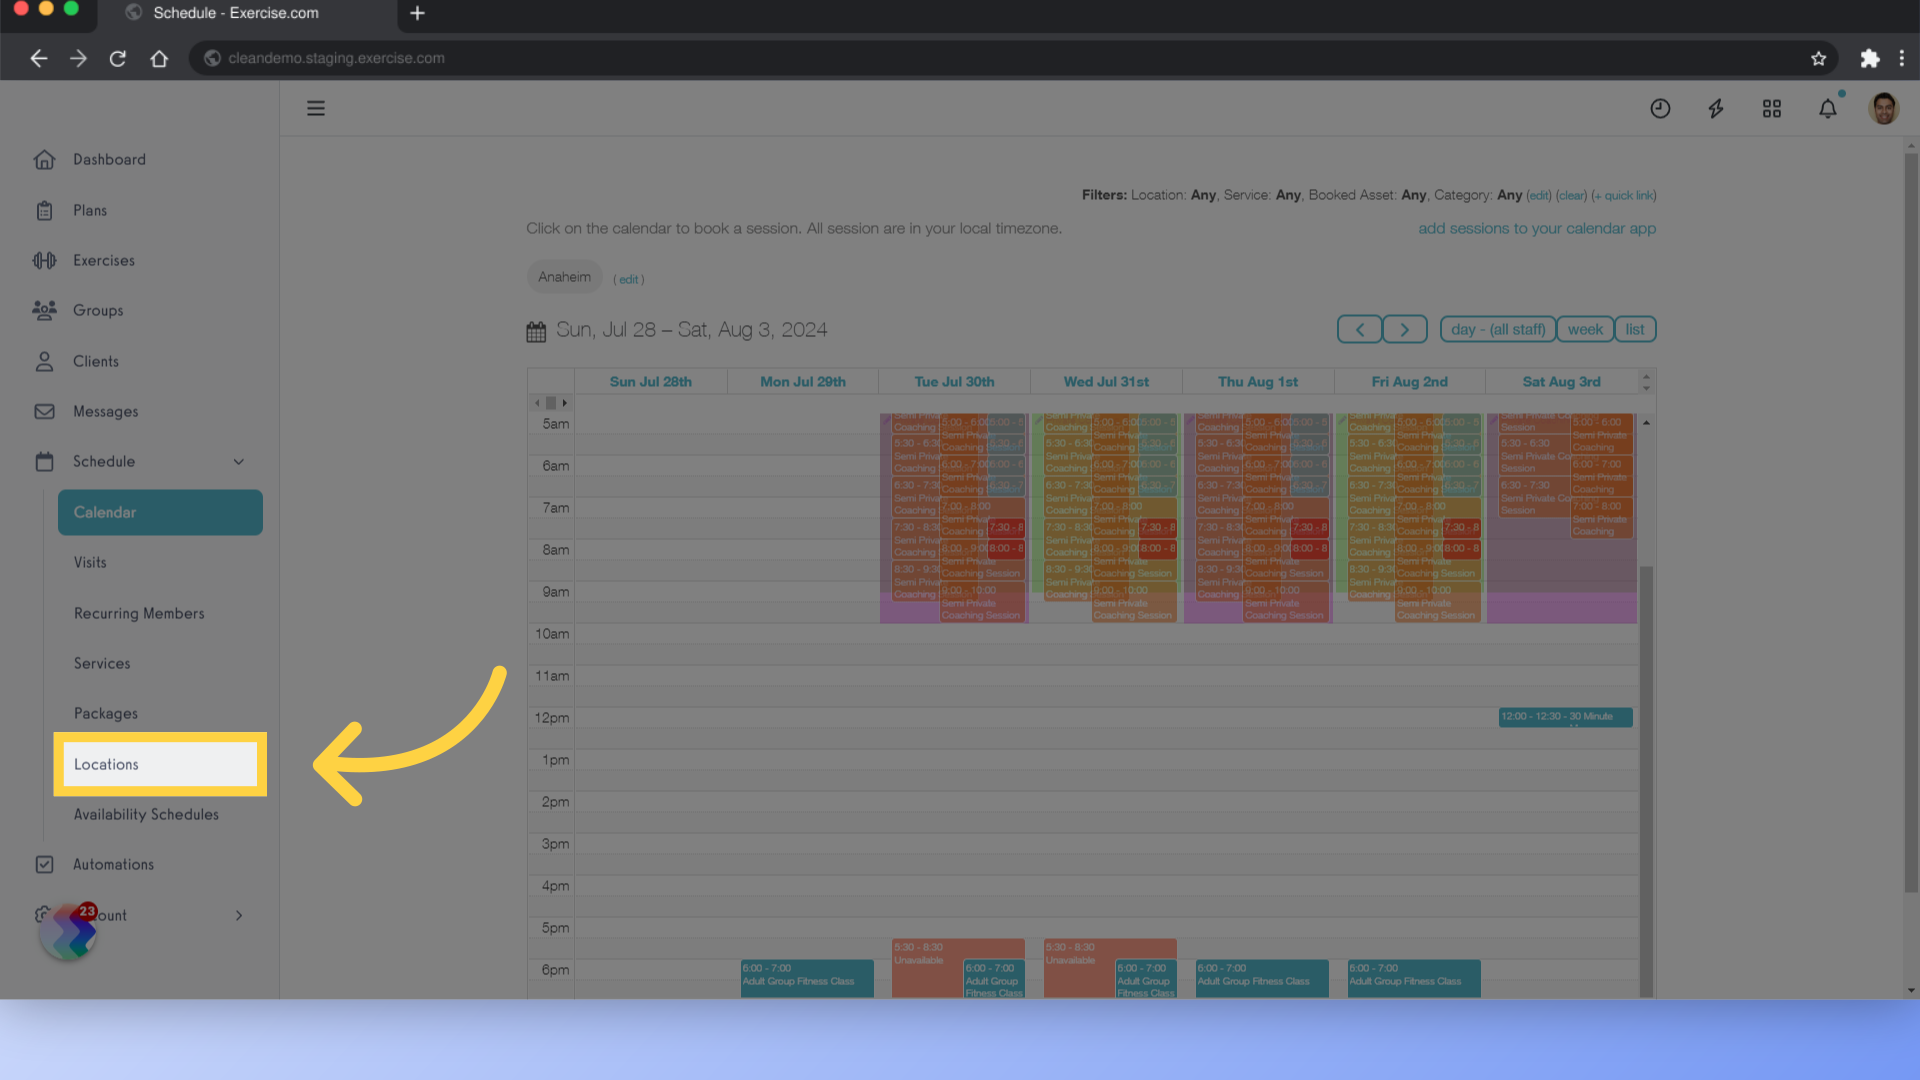Image resolution: width=1920 pixels, height=1080 pixels.
Task: Click the browser forward arrow
Action: point(78,58)
